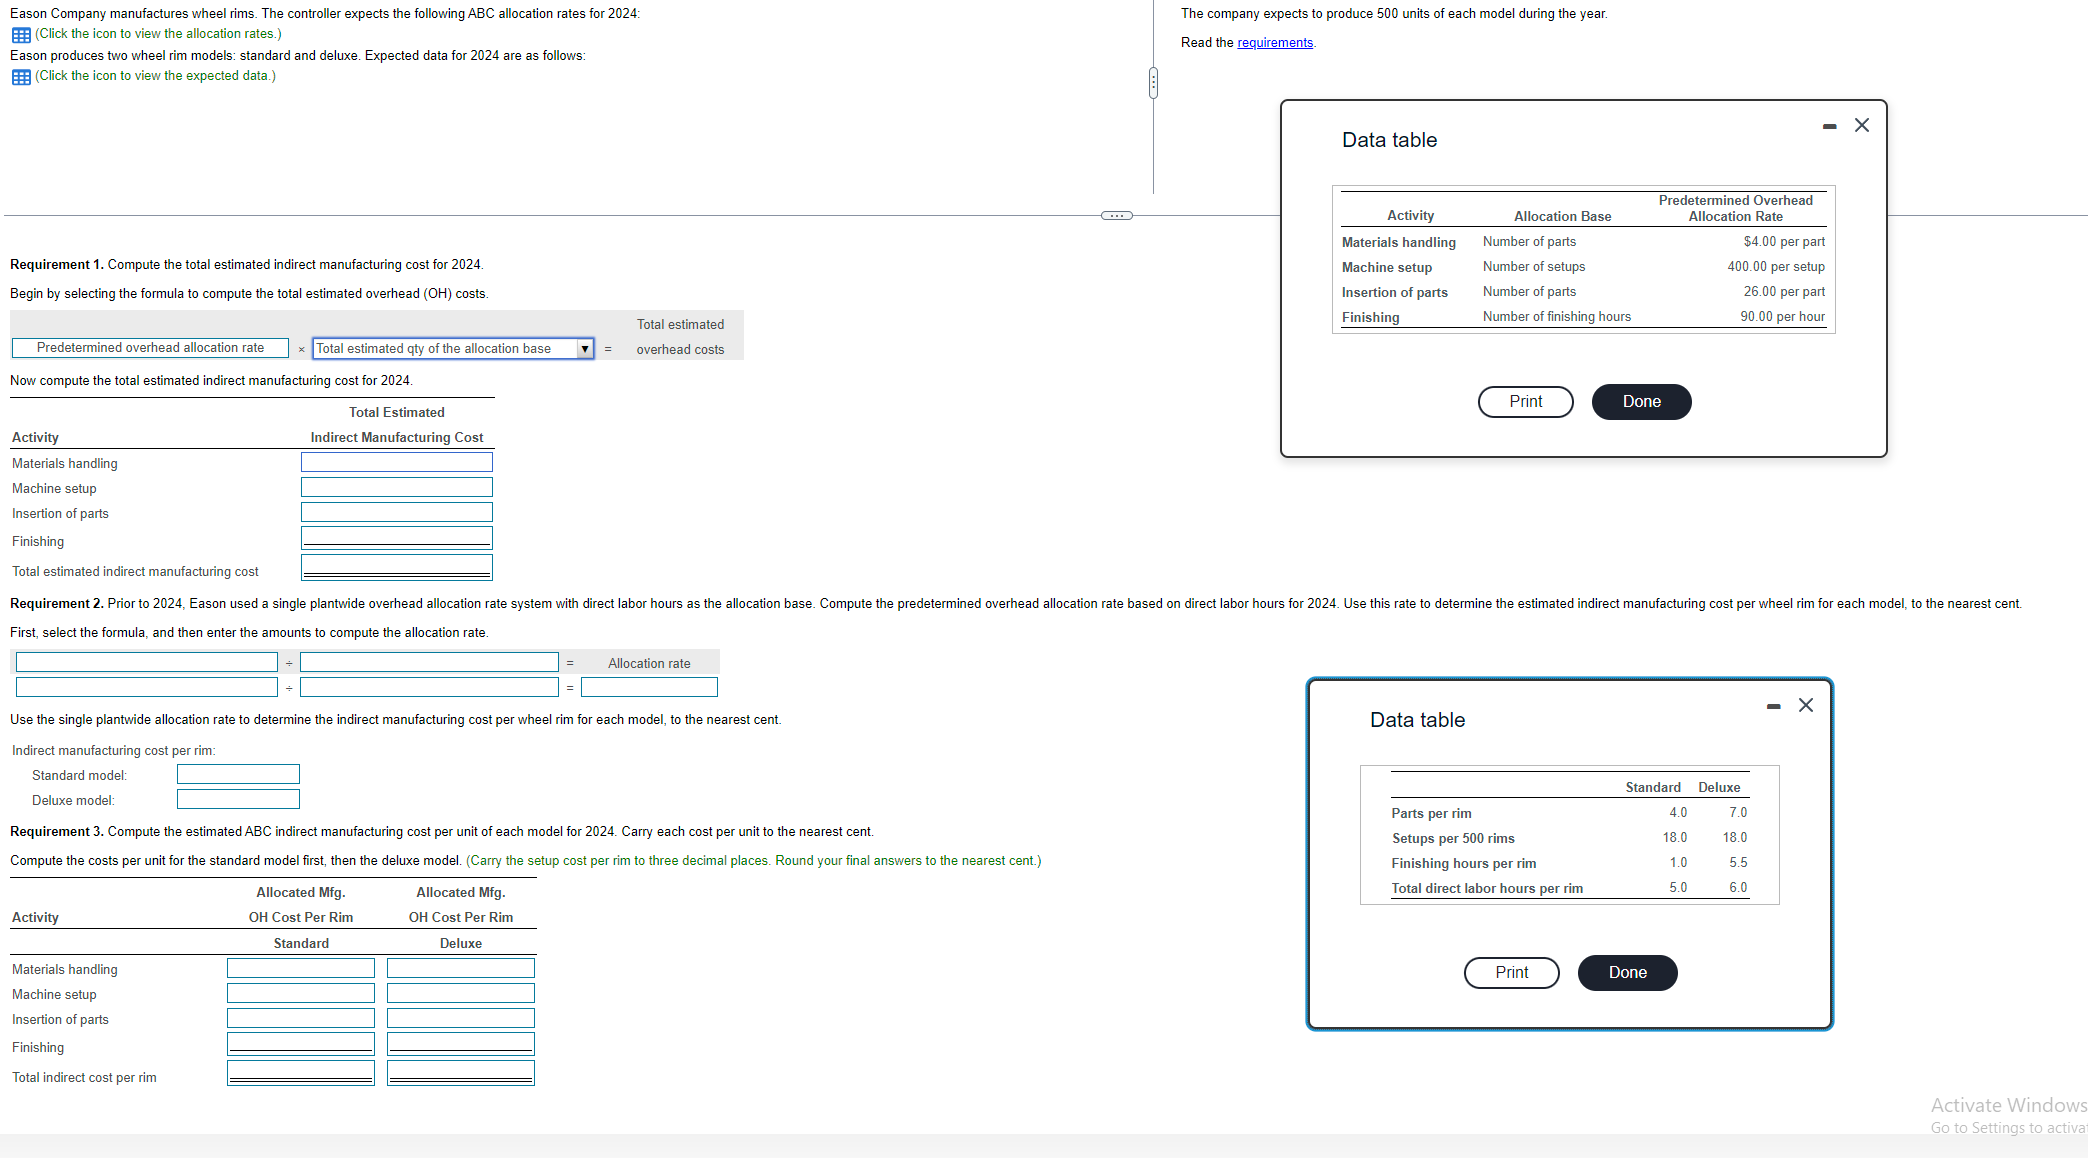Minimize the allocation rates data table
Viewport: 2088px width, 1158px height.
pos(1829,127)
